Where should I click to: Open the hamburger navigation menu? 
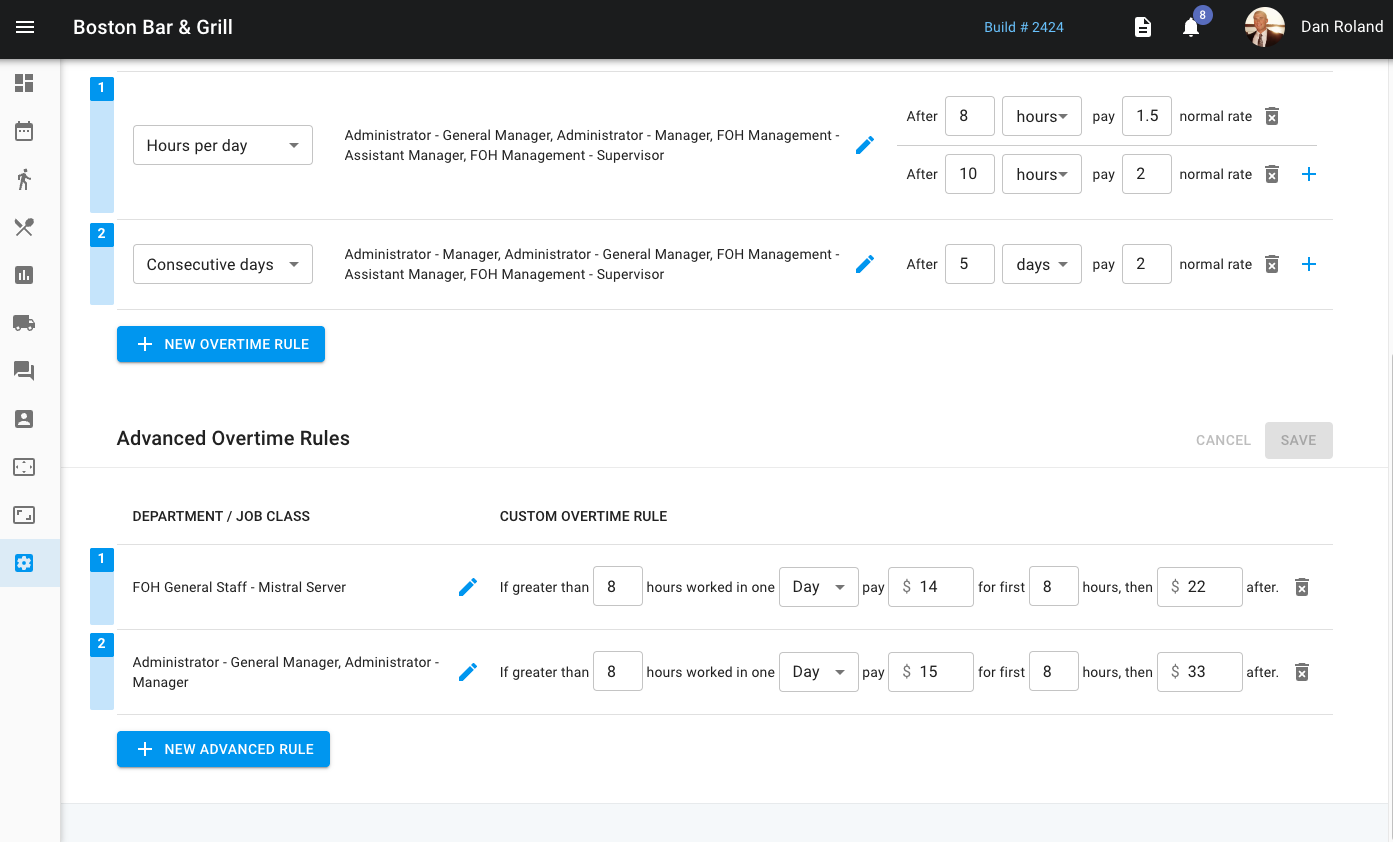pos(25,27)
